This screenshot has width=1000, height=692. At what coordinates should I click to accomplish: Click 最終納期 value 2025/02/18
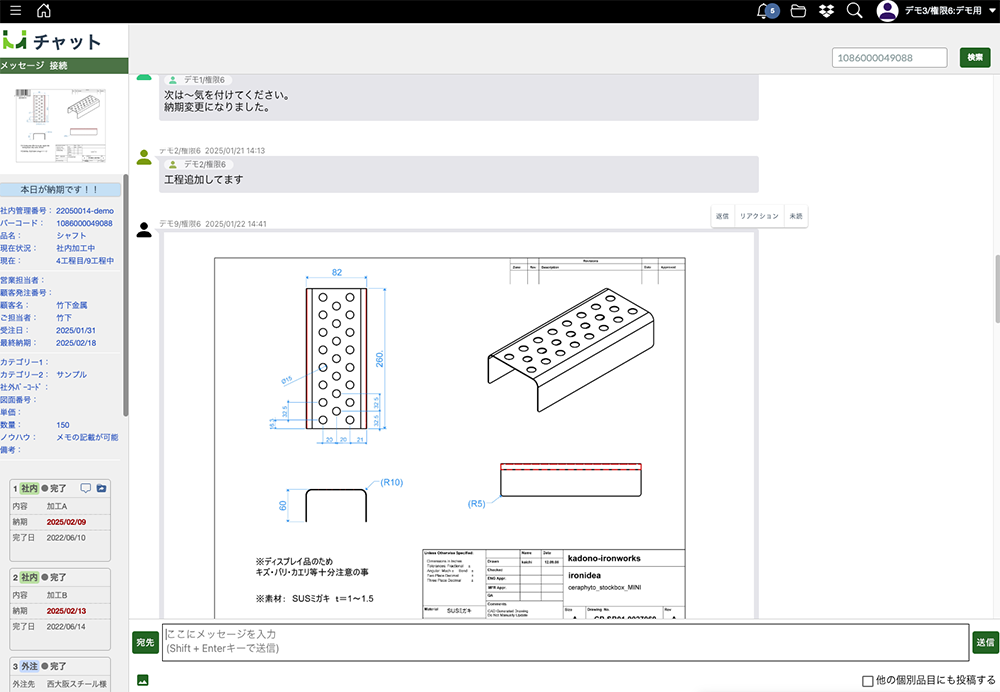point(76,342)
